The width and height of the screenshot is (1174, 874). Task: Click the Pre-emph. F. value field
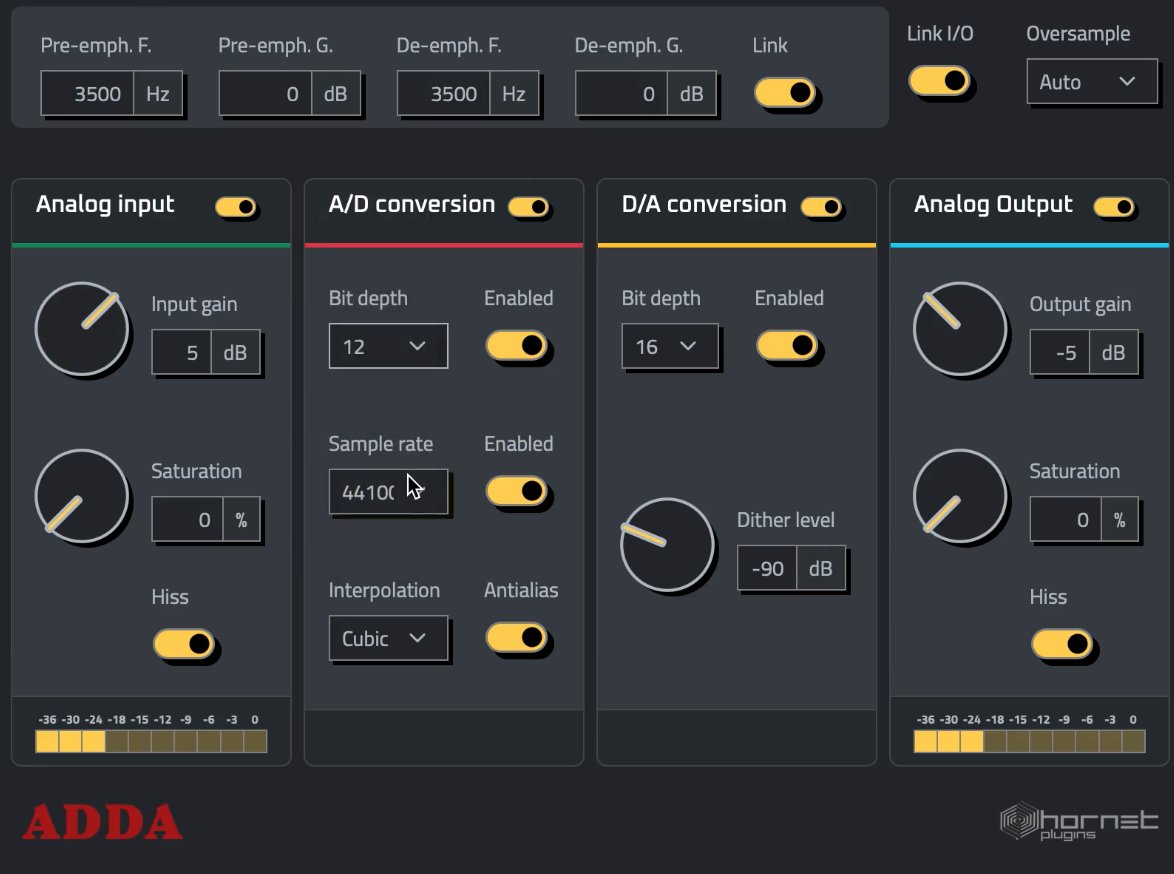coord(88,94)
